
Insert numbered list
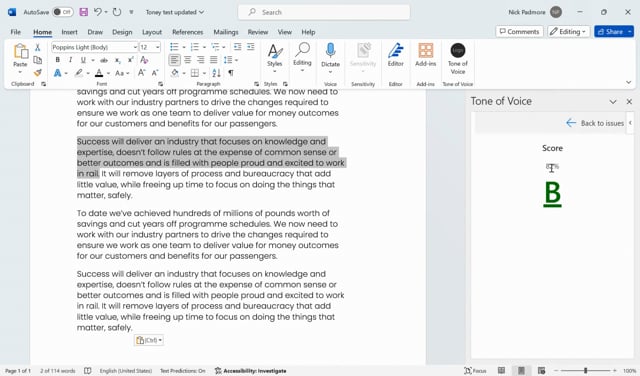coord(195,47)
